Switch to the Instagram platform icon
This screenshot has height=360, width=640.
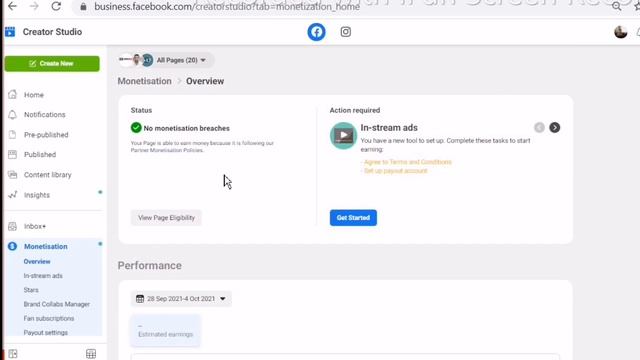[346, 32]
